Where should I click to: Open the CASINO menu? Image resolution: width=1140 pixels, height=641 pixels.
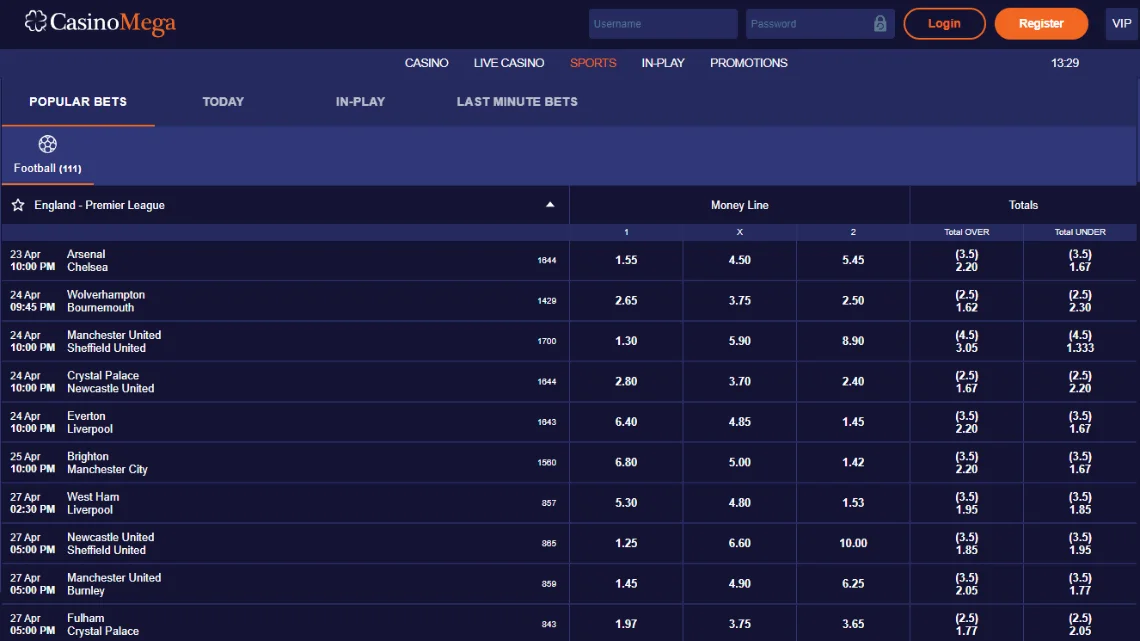pyautogui.click(x=427, y=63)
